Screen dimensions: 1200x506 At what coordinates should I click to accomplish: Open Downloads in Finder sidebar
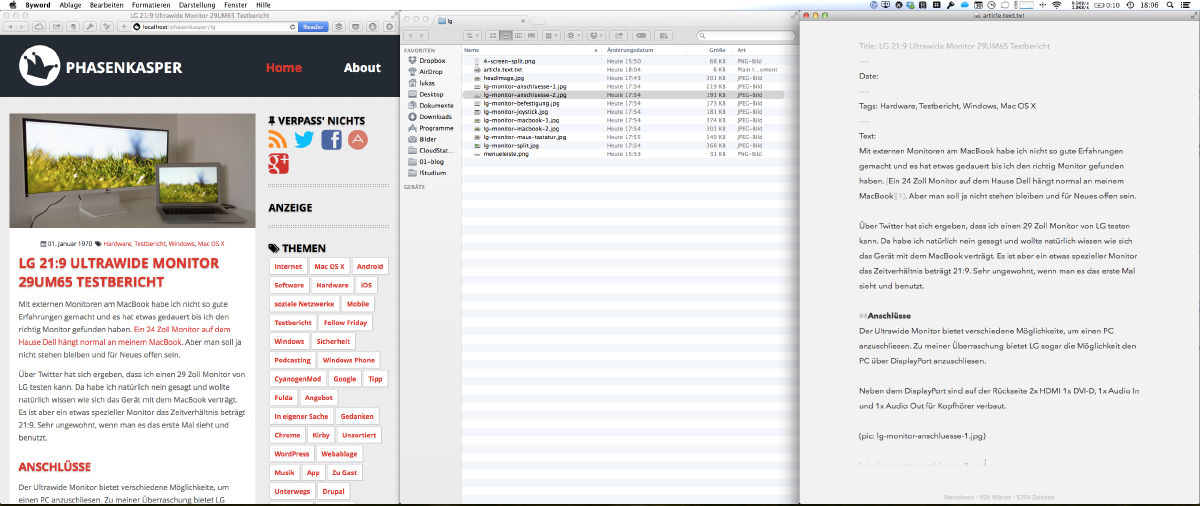coord(428,116)
